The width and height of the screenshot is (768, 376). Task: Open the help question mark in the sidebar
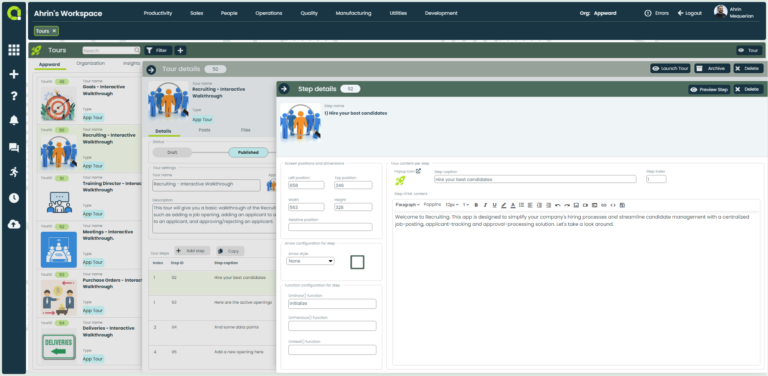14,96
